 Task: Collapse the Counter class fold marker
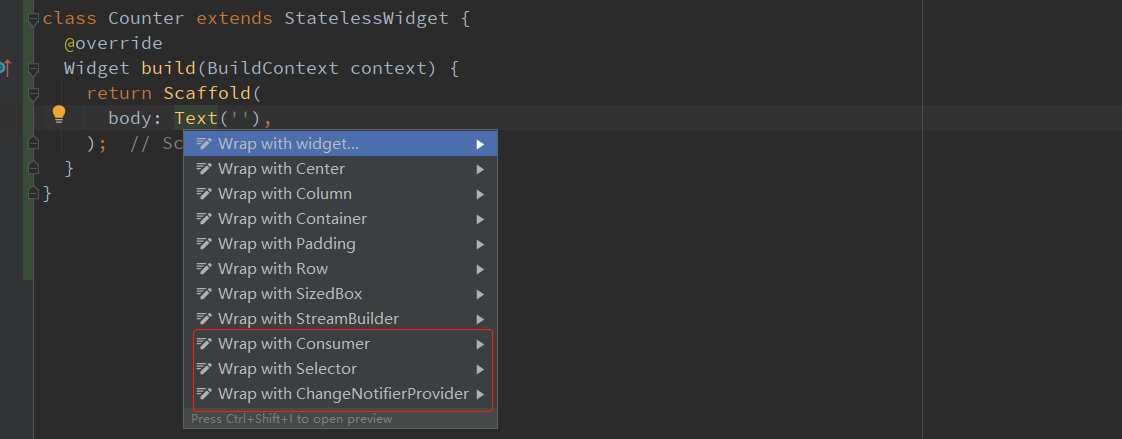click(34, 19)
